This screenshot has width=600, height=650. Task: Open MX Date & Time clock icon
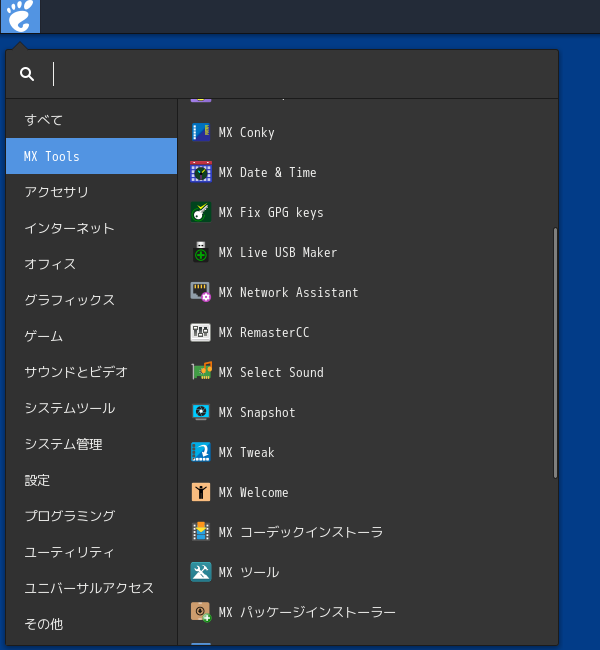click(x=201, y=172)
